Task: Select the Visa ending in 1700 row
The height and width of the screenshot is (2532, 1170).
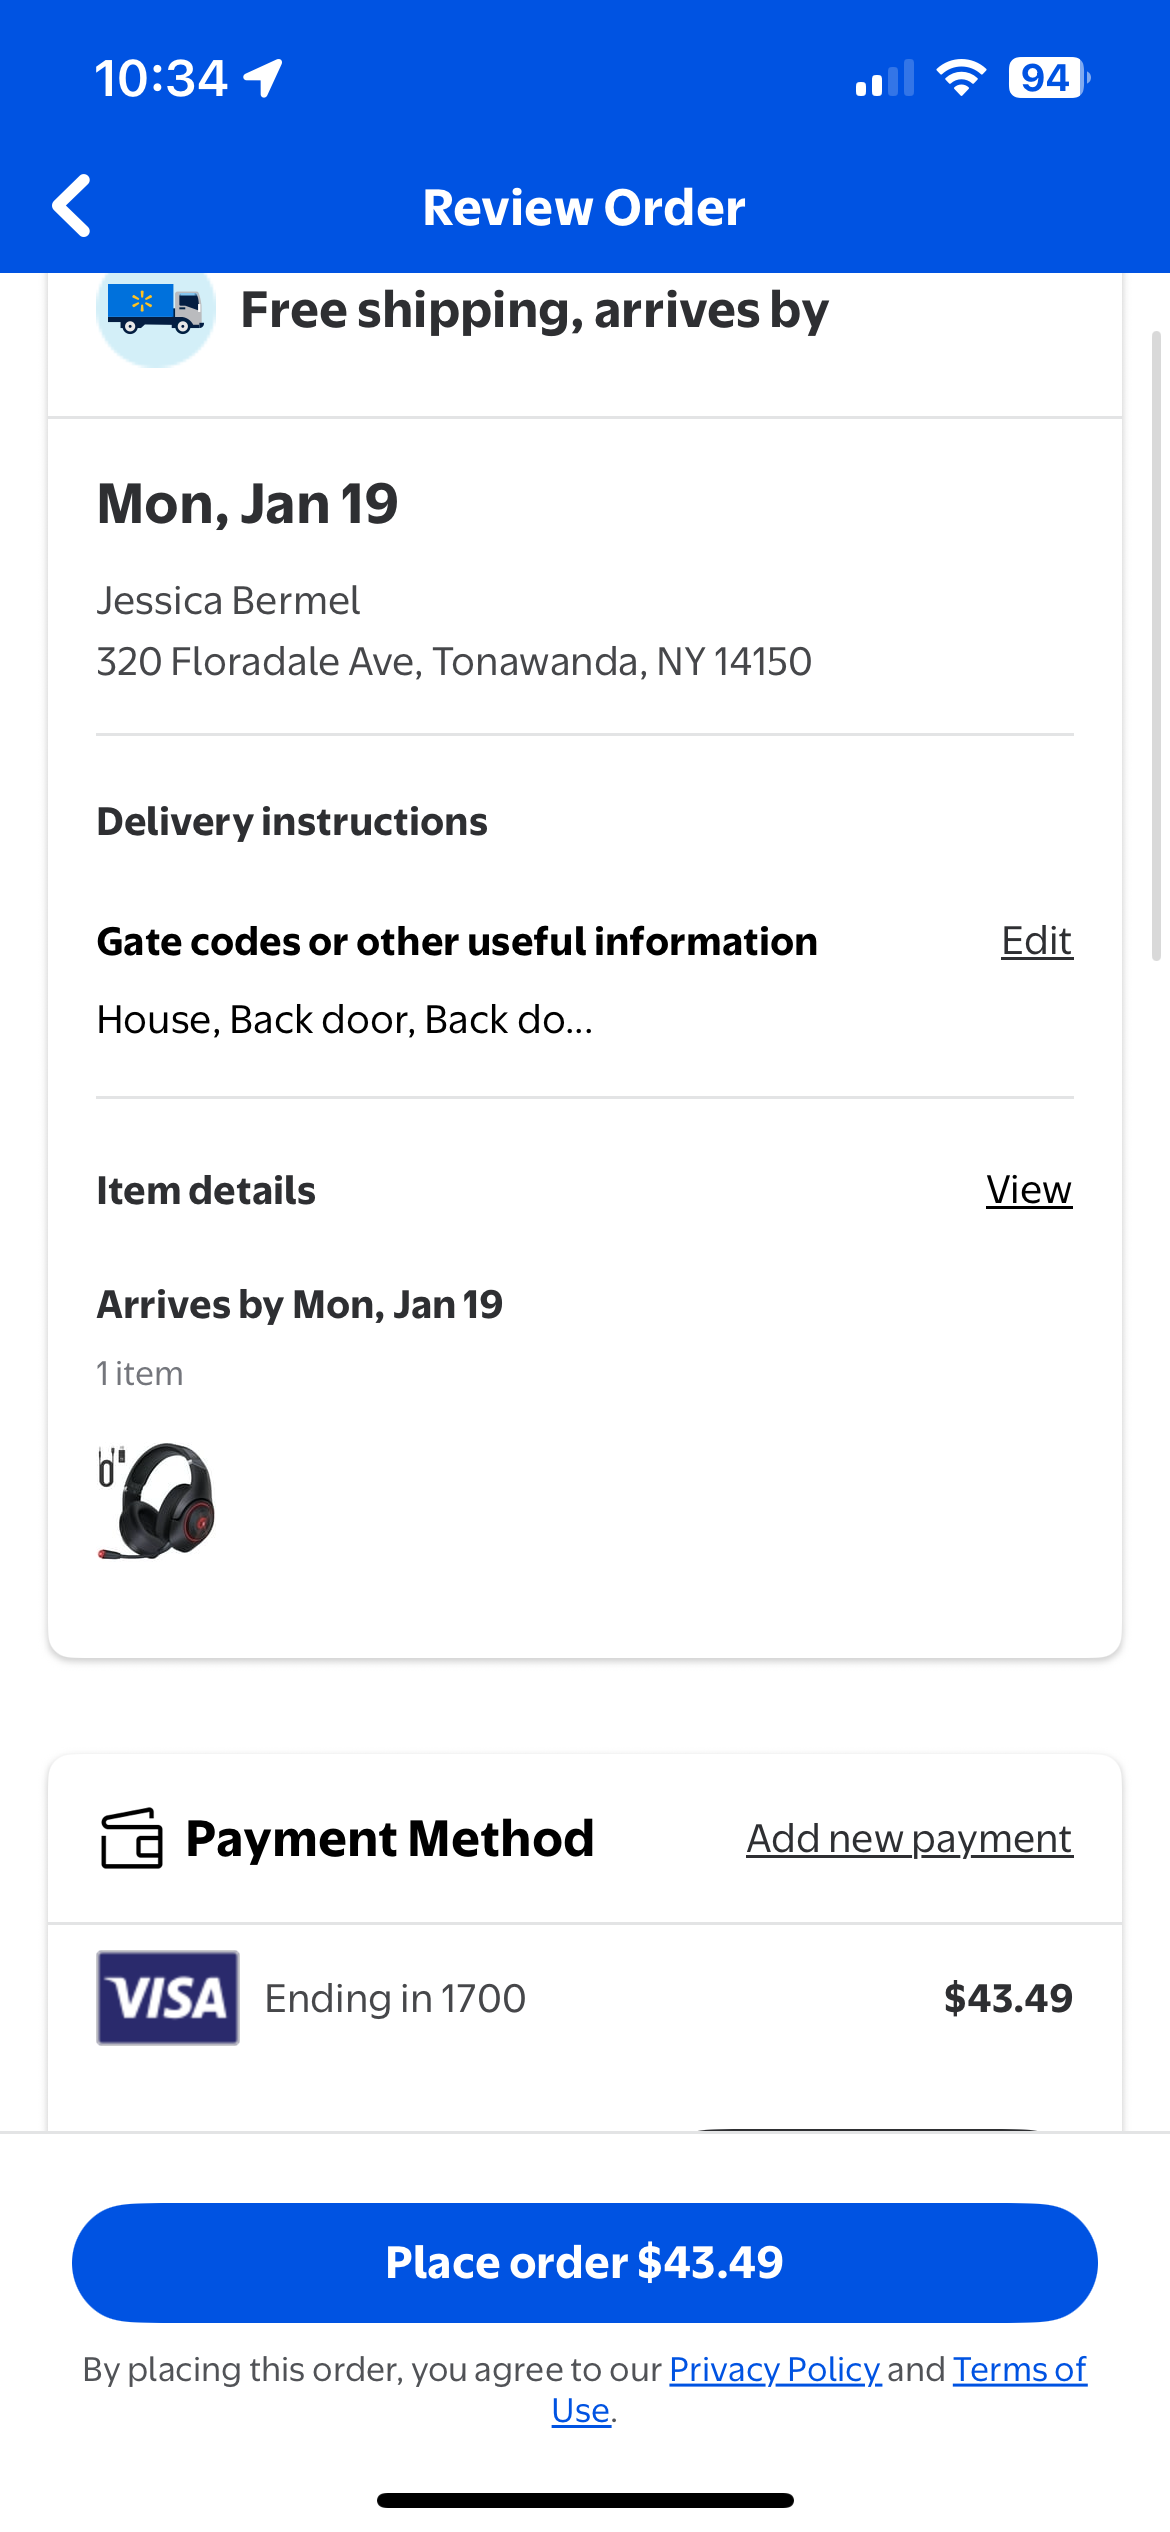Action: 584,1998
